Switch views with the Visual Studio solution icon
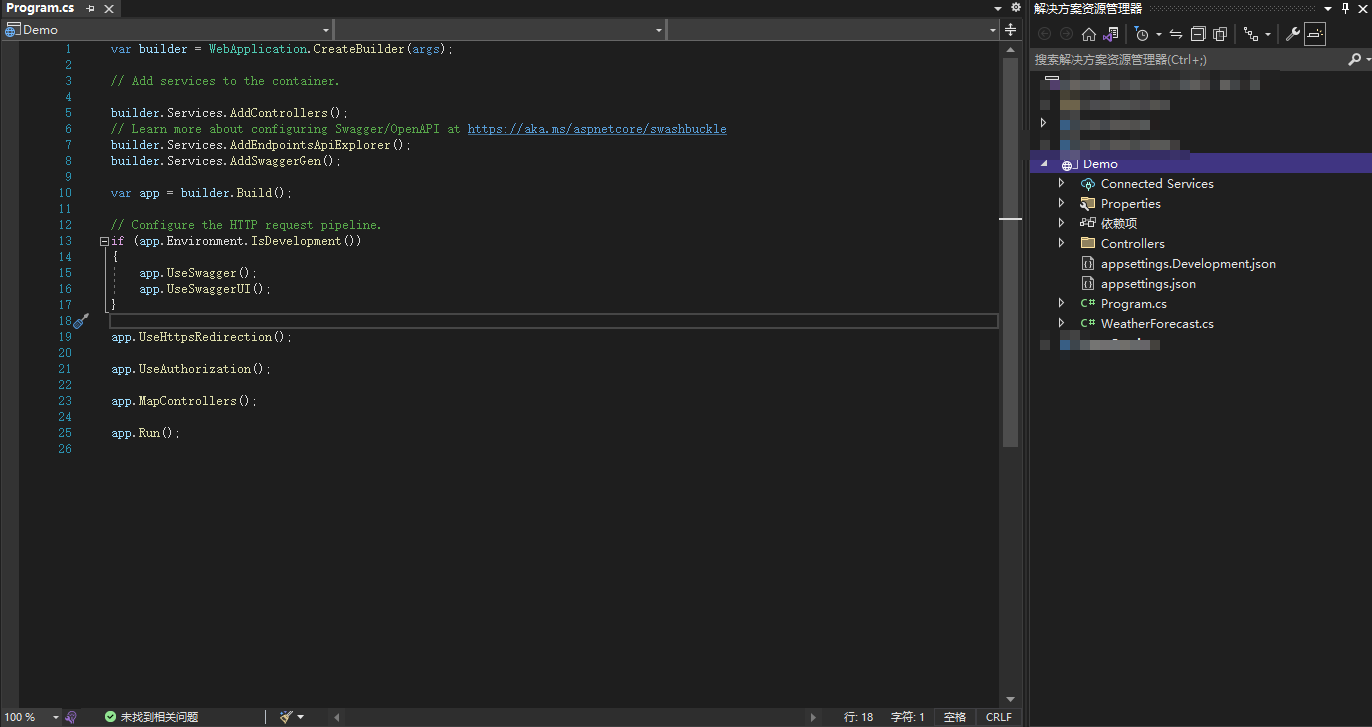The height and width of the screenshot is (727, 1372). [1111, 34]
